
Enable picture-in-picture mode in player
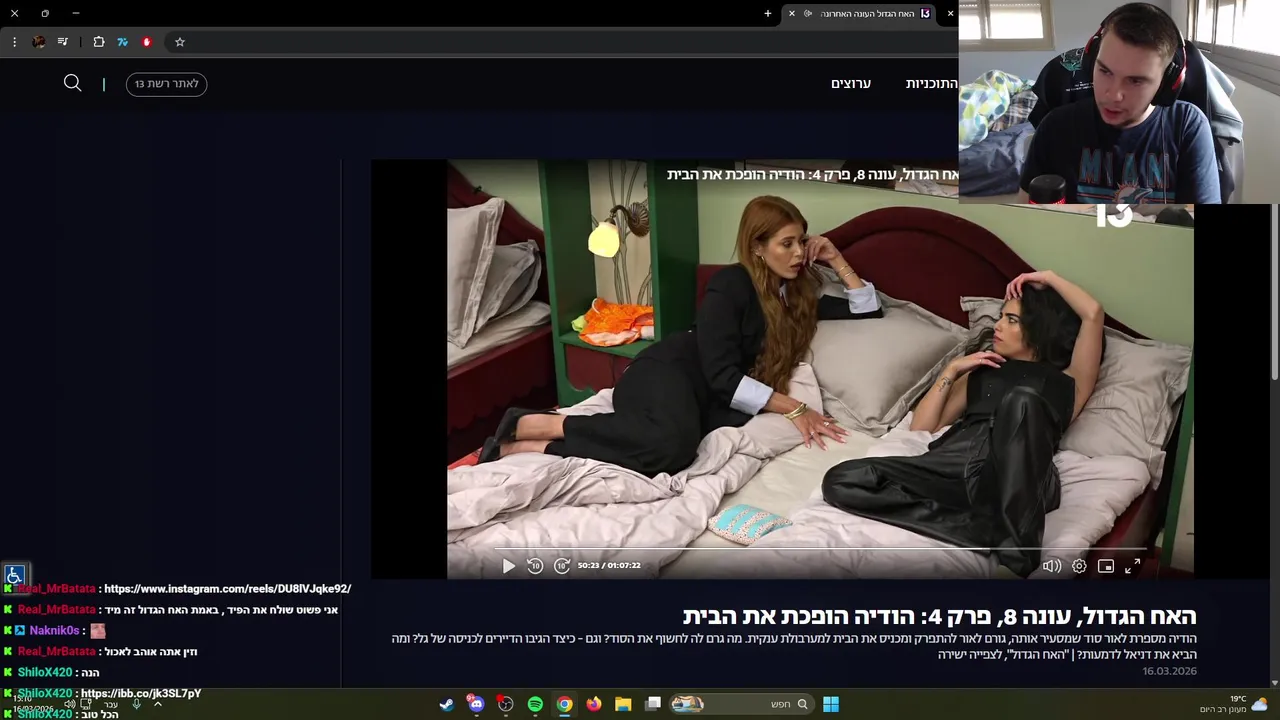click(x=1106, y=566)
